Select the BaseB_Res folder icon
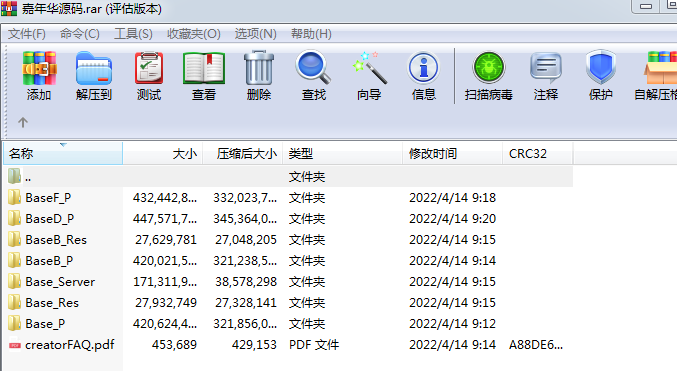The height and width of the screenshot is (371, 677). point(14,239)
